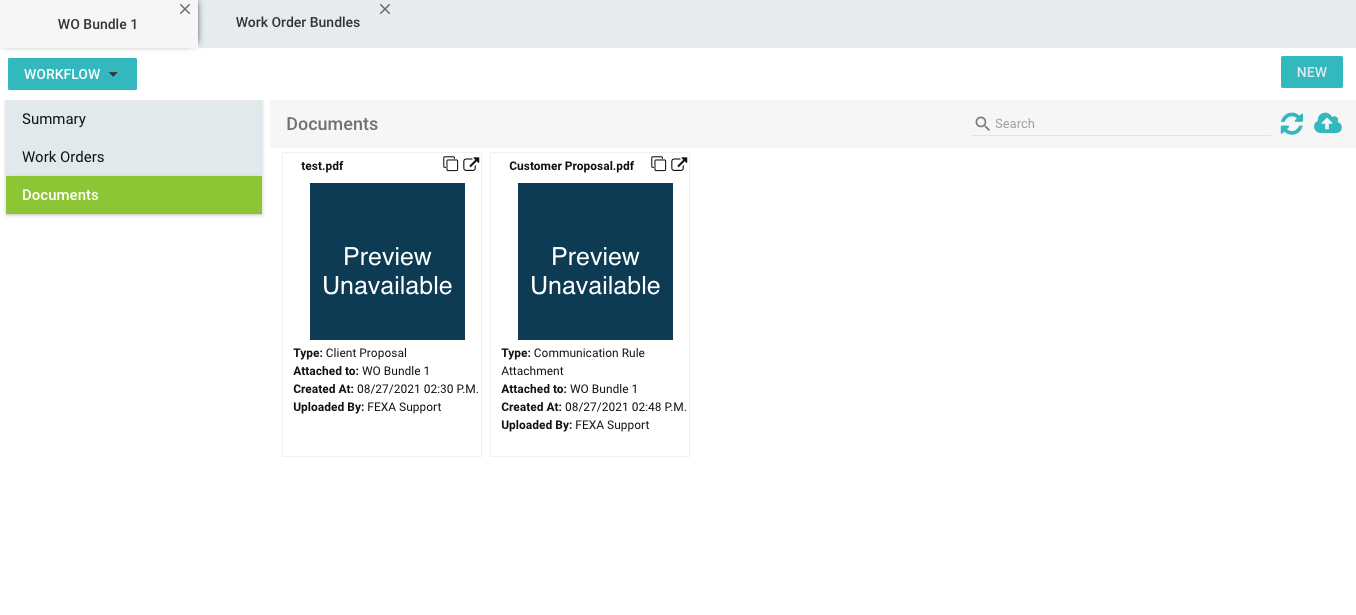This screenshot has width=1356, height=615.
Task: Copy the test.pdf document
Action: (x=450, y=164)
